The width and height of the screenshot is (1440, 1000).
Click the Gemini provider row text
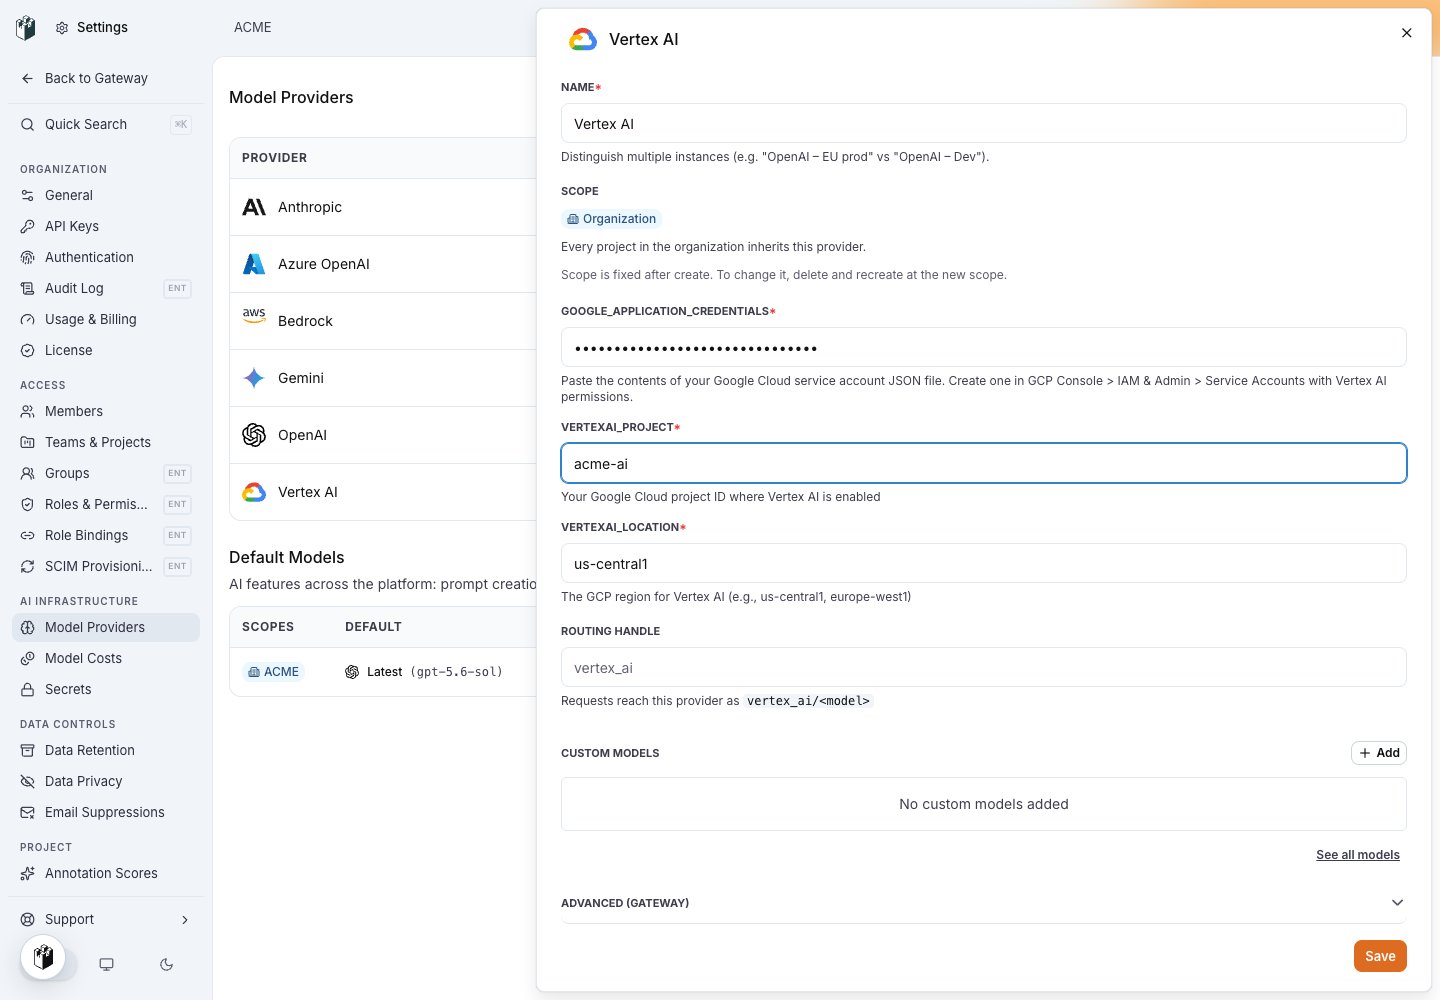(301, 378)
